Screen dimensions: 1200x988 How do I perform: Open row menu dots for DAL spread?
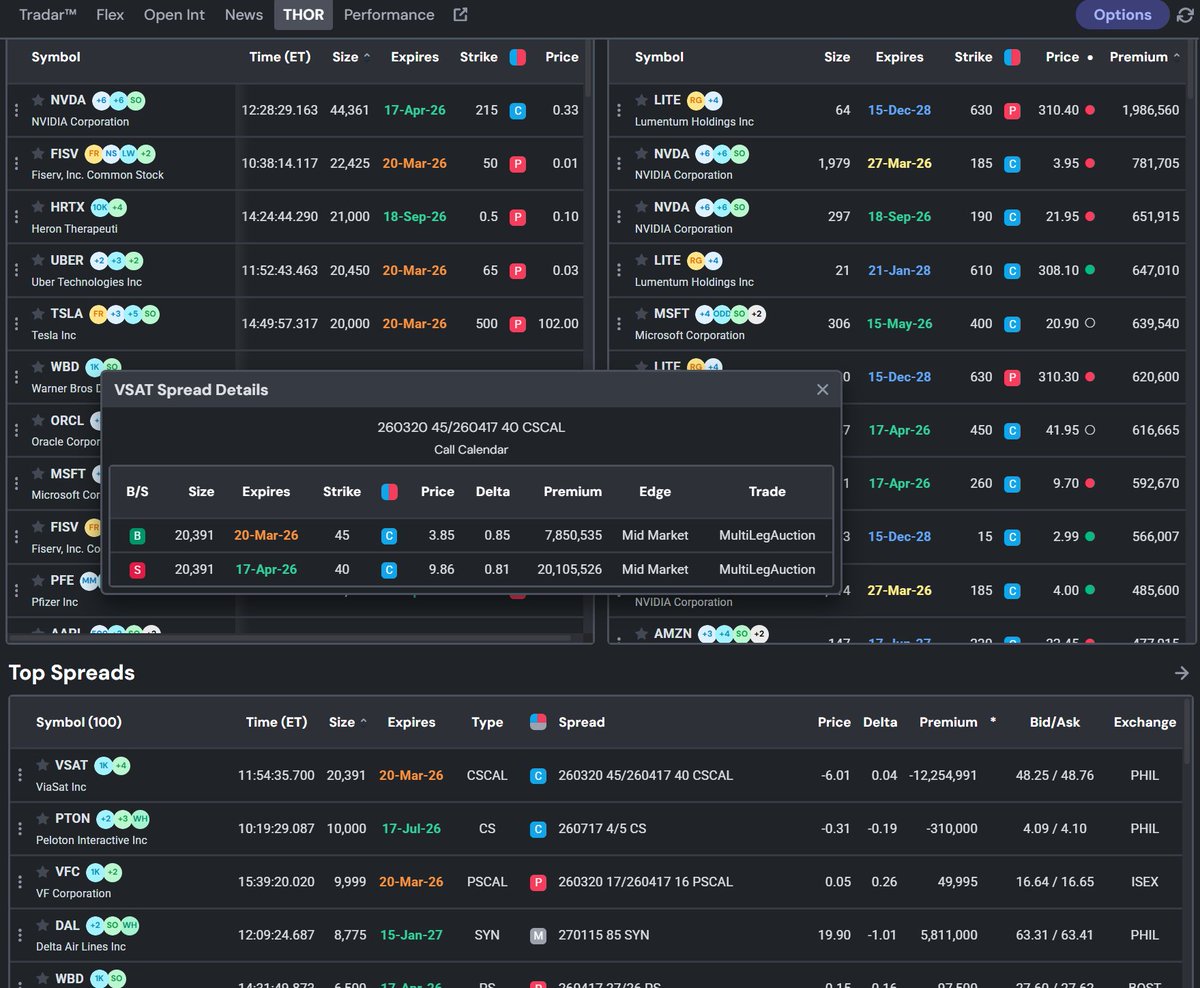click(x=20, y=935)
